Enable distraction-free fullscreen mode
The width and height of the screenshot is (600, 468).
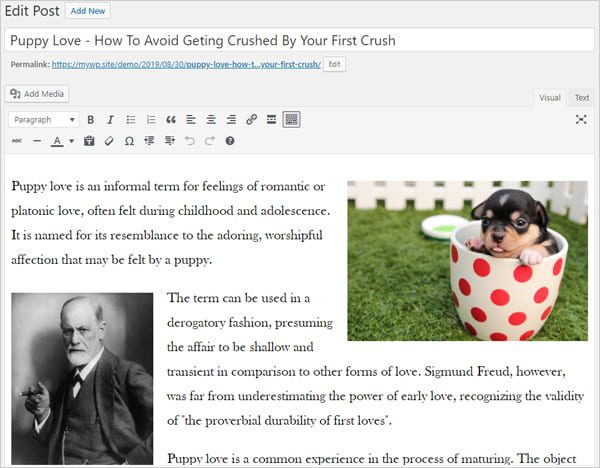pyautogui.click(x=581, y=119)
